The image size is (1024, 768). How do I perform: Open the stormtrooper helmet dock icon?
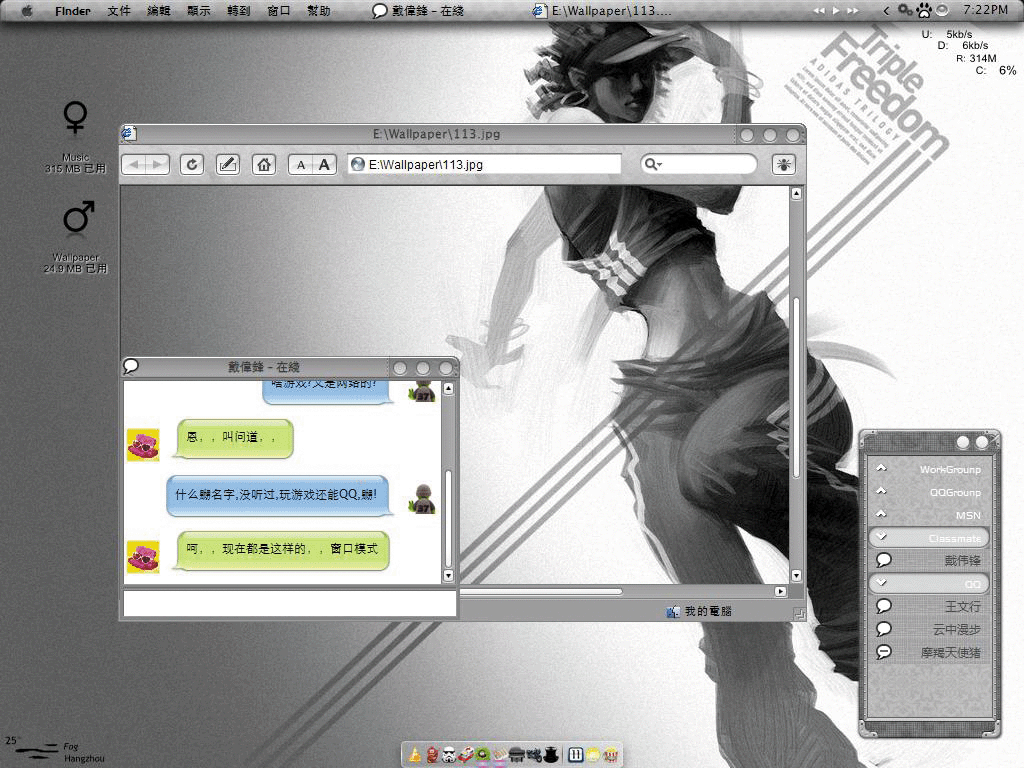(x=449, y=756)
